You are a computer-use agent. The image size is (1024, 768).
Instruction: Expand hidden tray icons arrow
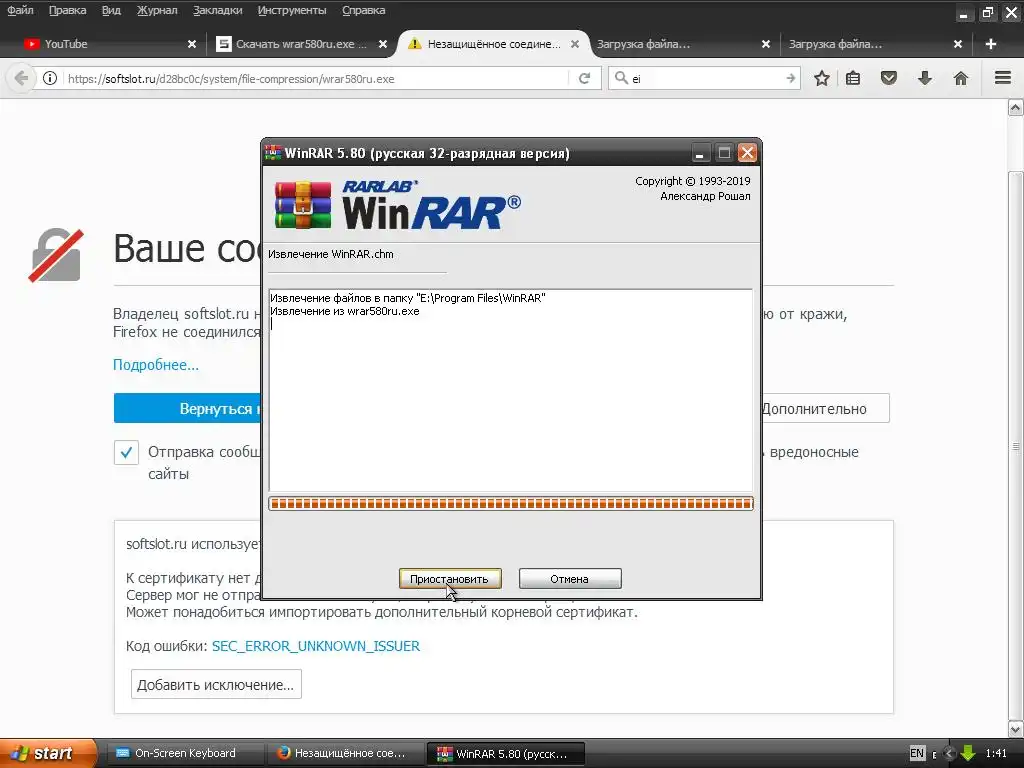click(950, 753)
